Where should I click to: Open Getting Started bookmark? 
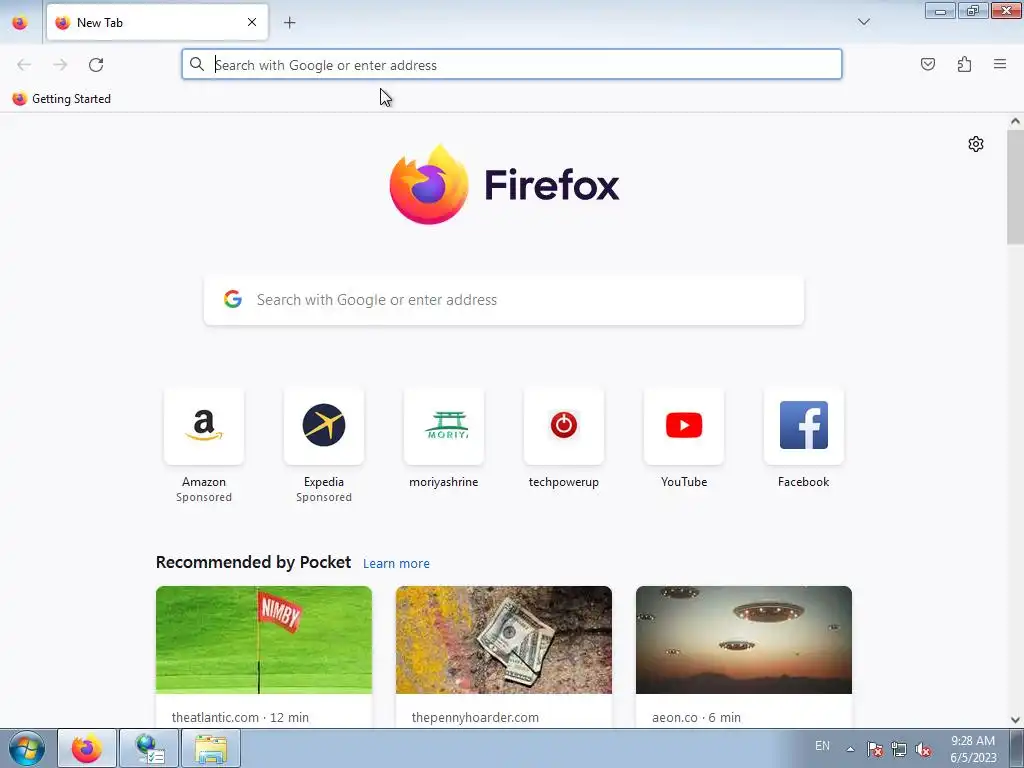[x=61, y=99]
